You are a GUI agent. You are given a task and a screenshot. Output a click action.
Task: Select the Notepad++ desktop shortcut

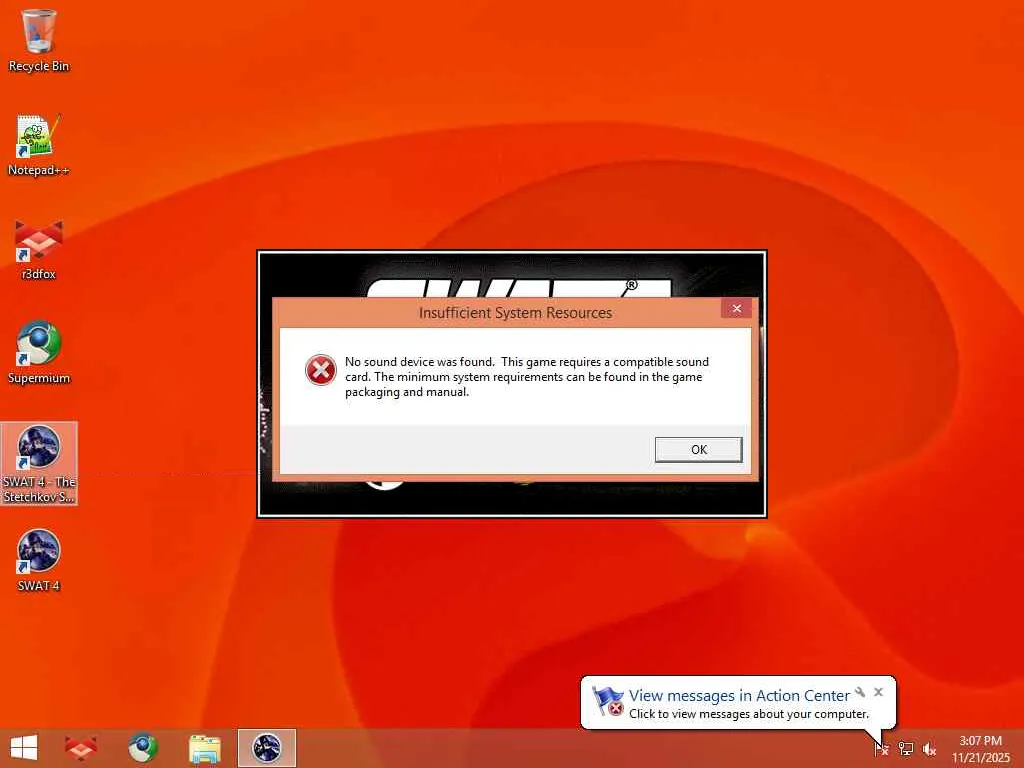39,145
